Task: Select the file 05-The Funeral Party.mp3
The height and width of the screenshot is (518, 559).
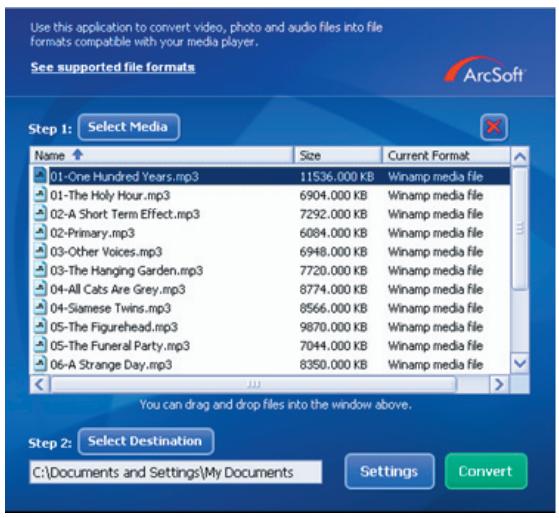Action: tap(120, 346)
